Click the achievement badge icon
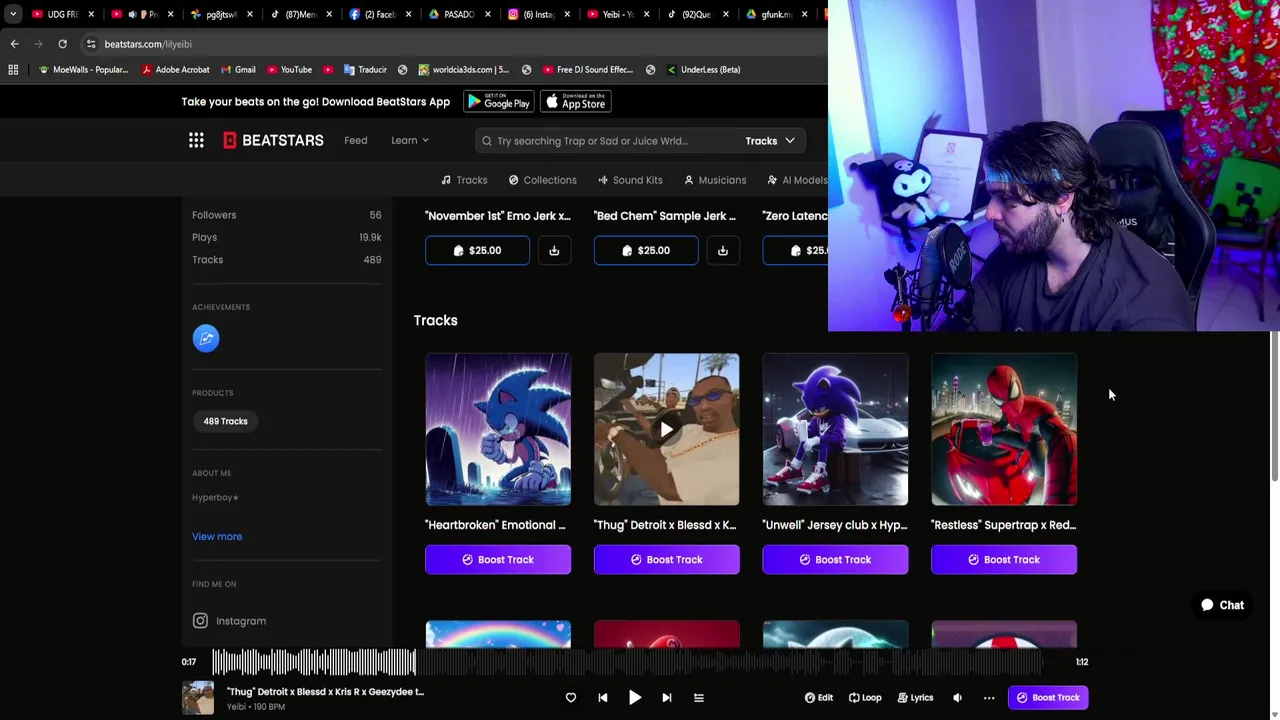 click(206, 338)
